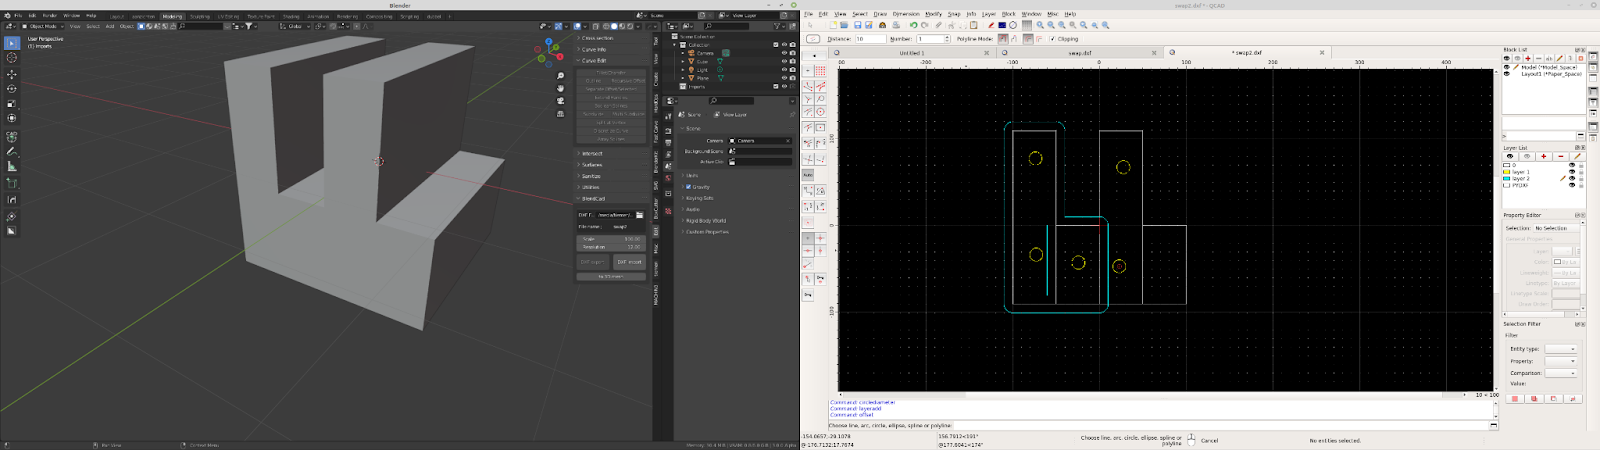
Task: Enable or disable the Clipping checkbox
Action: point(1052,39)
